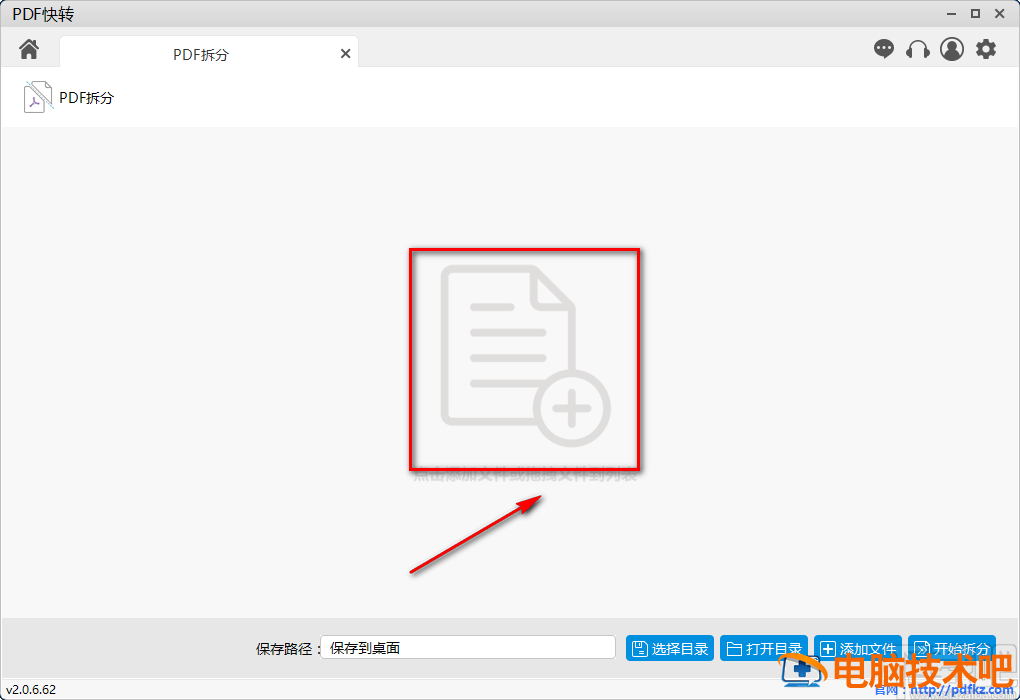Focus the 保存路径 input field

click(468, 647)
